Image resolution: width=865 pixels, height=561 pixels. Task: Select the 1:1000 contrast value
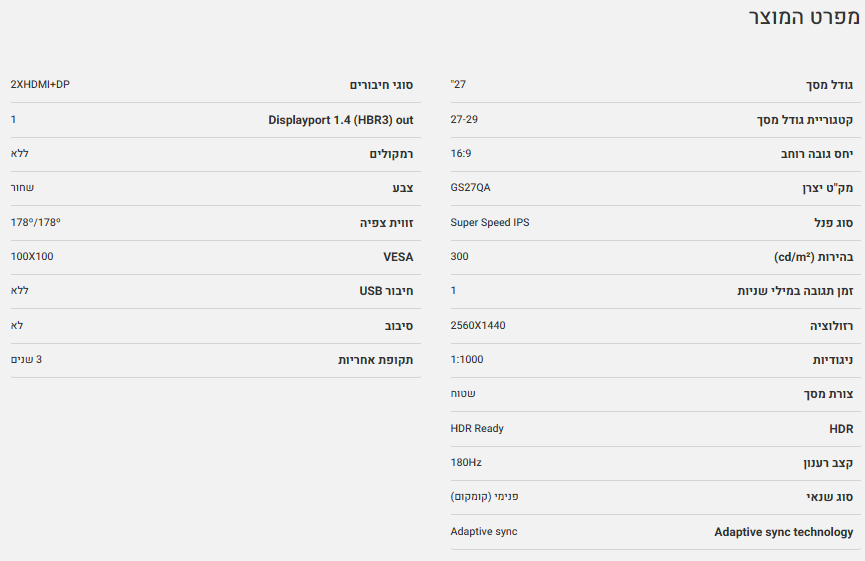point(467,359)
